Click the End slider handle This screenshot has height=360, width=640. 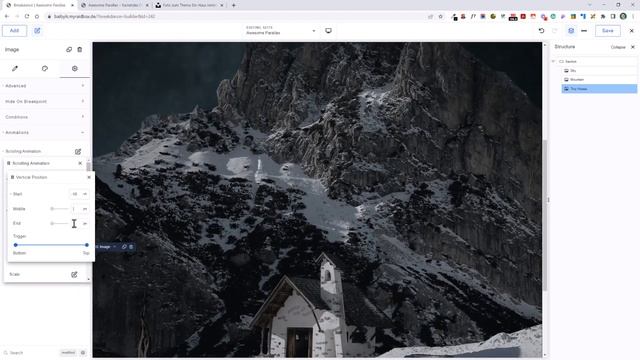pos(52,224)
